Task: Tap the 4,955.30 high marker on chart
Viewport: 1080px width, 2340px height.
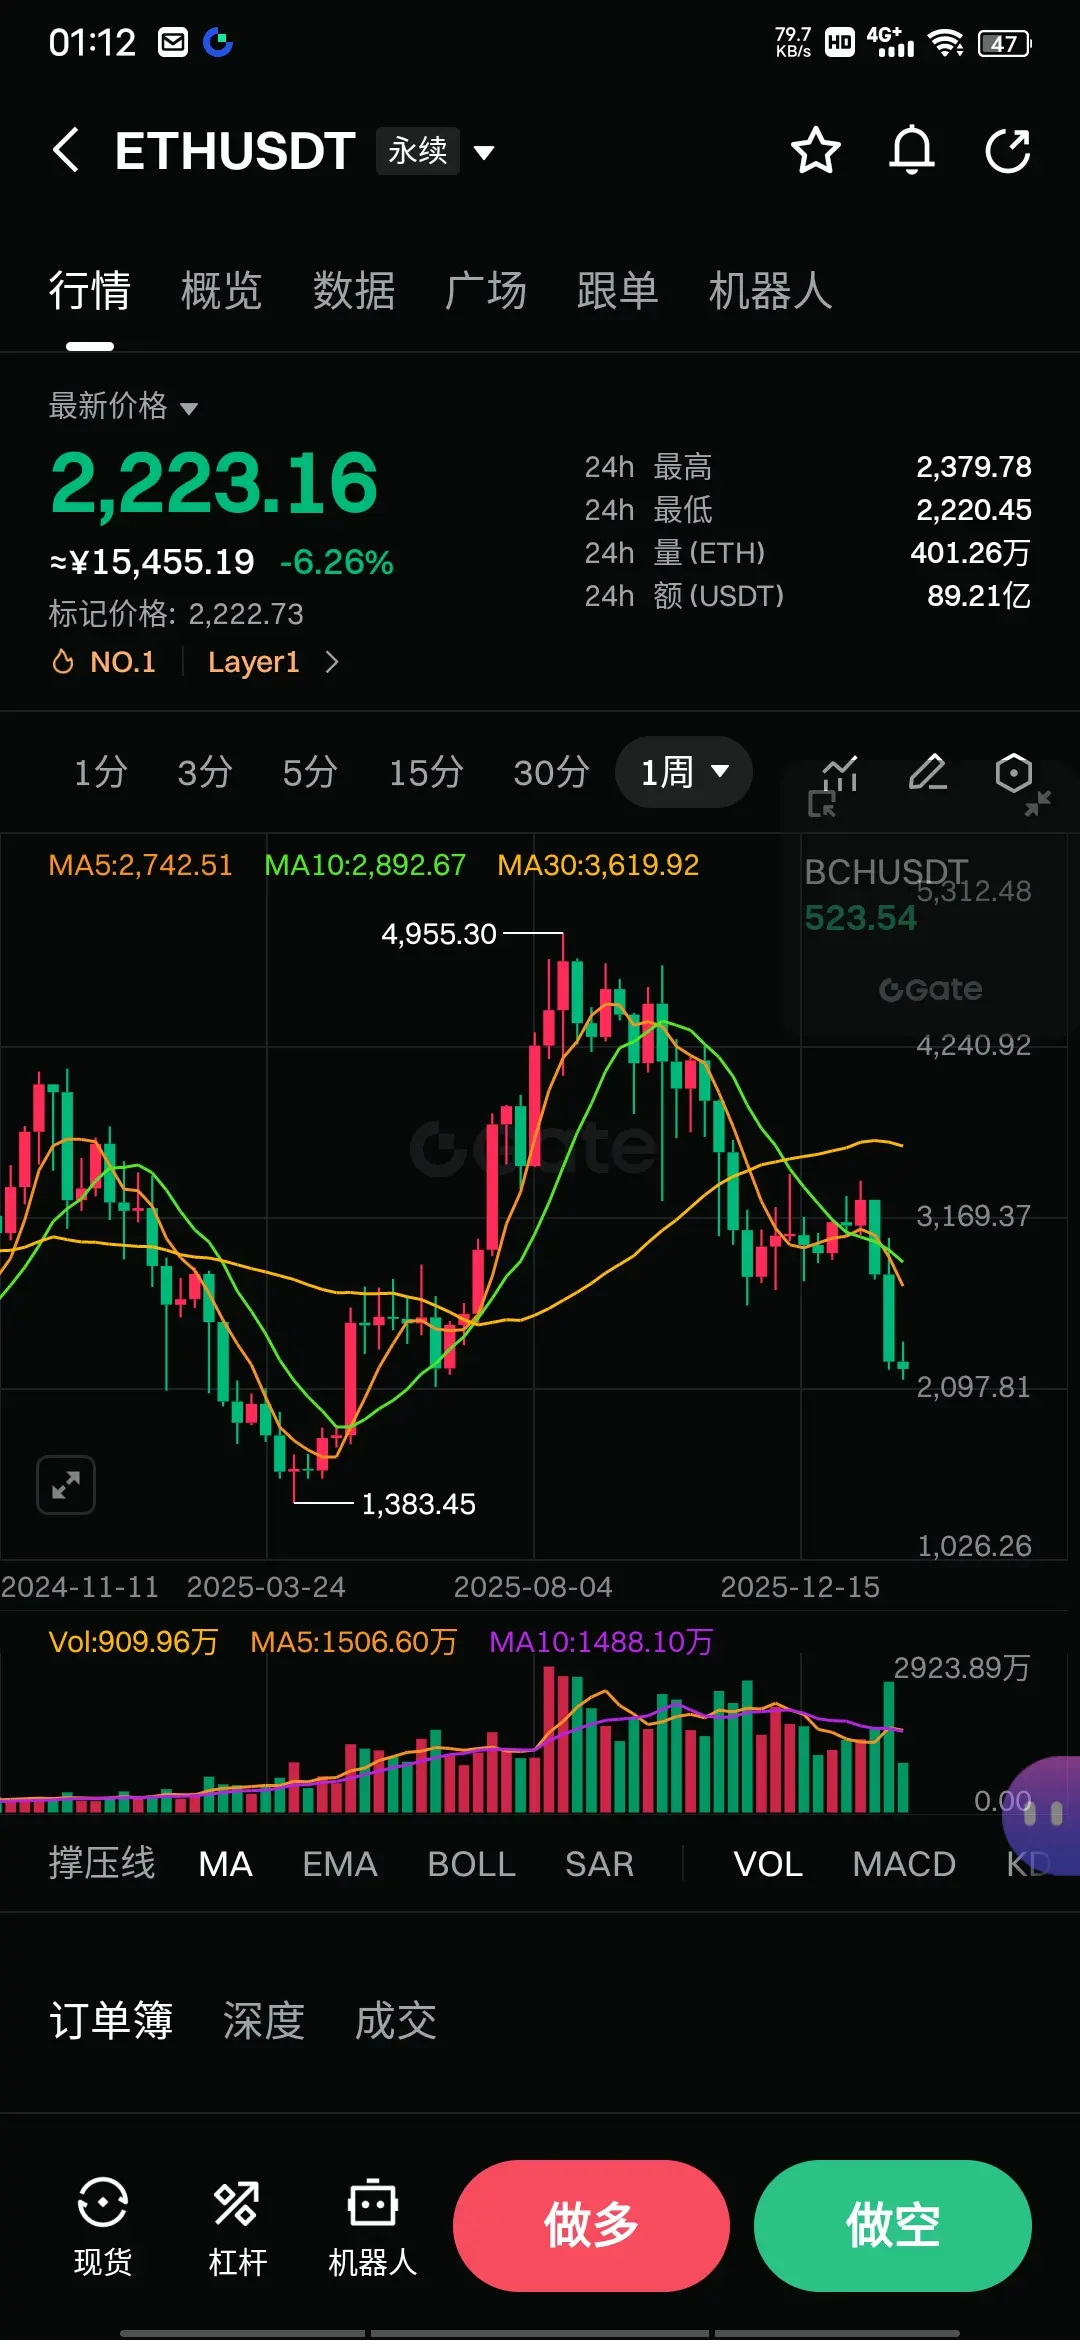Action: click(x=439, y=934)
